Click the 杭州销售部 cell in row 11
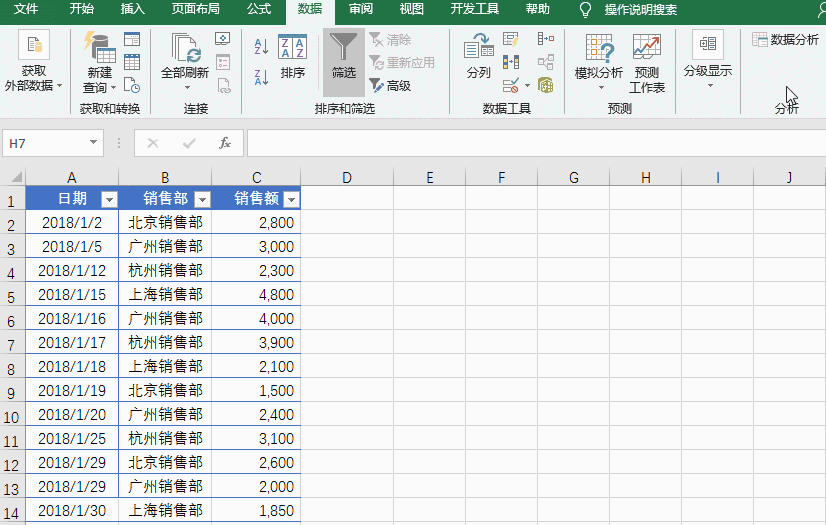 [x=165, y=438]
